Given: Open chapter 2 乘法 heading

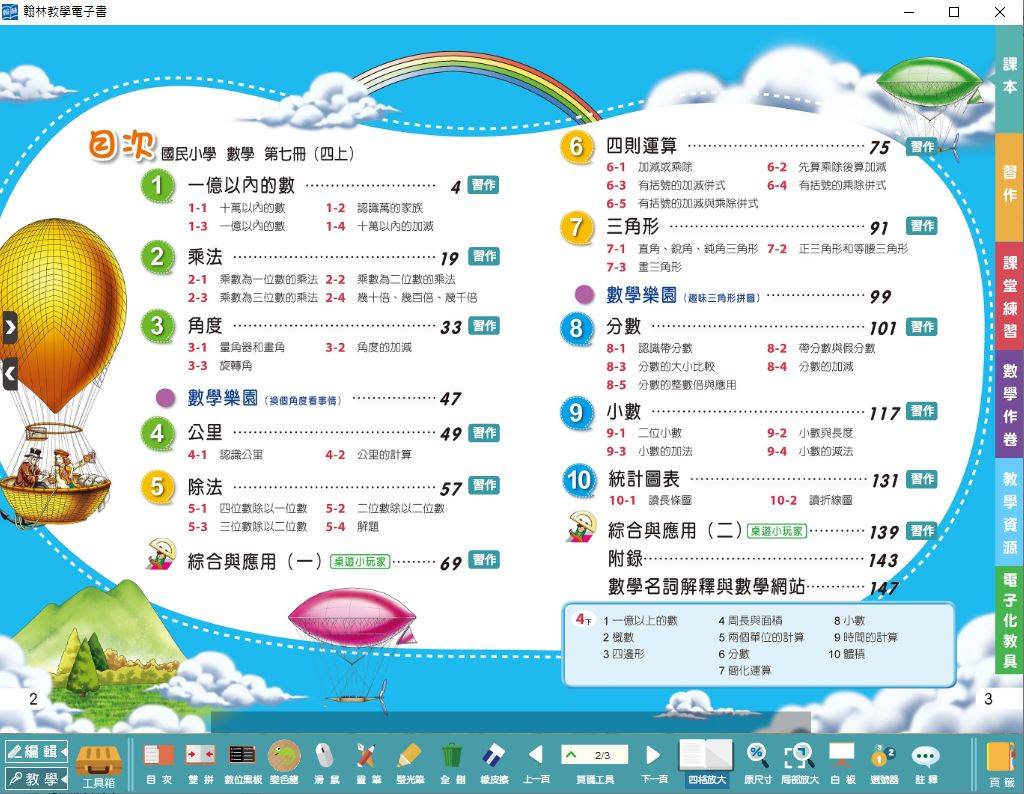Looking at the screenshot, I should [205, 257].
